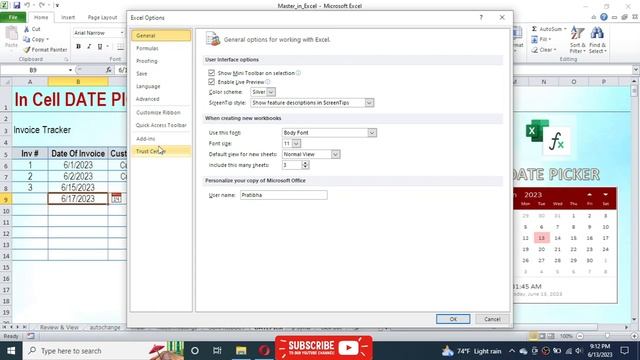Open Task View on taskbar
Screen dimensions: 640x360
click(217, 351)
